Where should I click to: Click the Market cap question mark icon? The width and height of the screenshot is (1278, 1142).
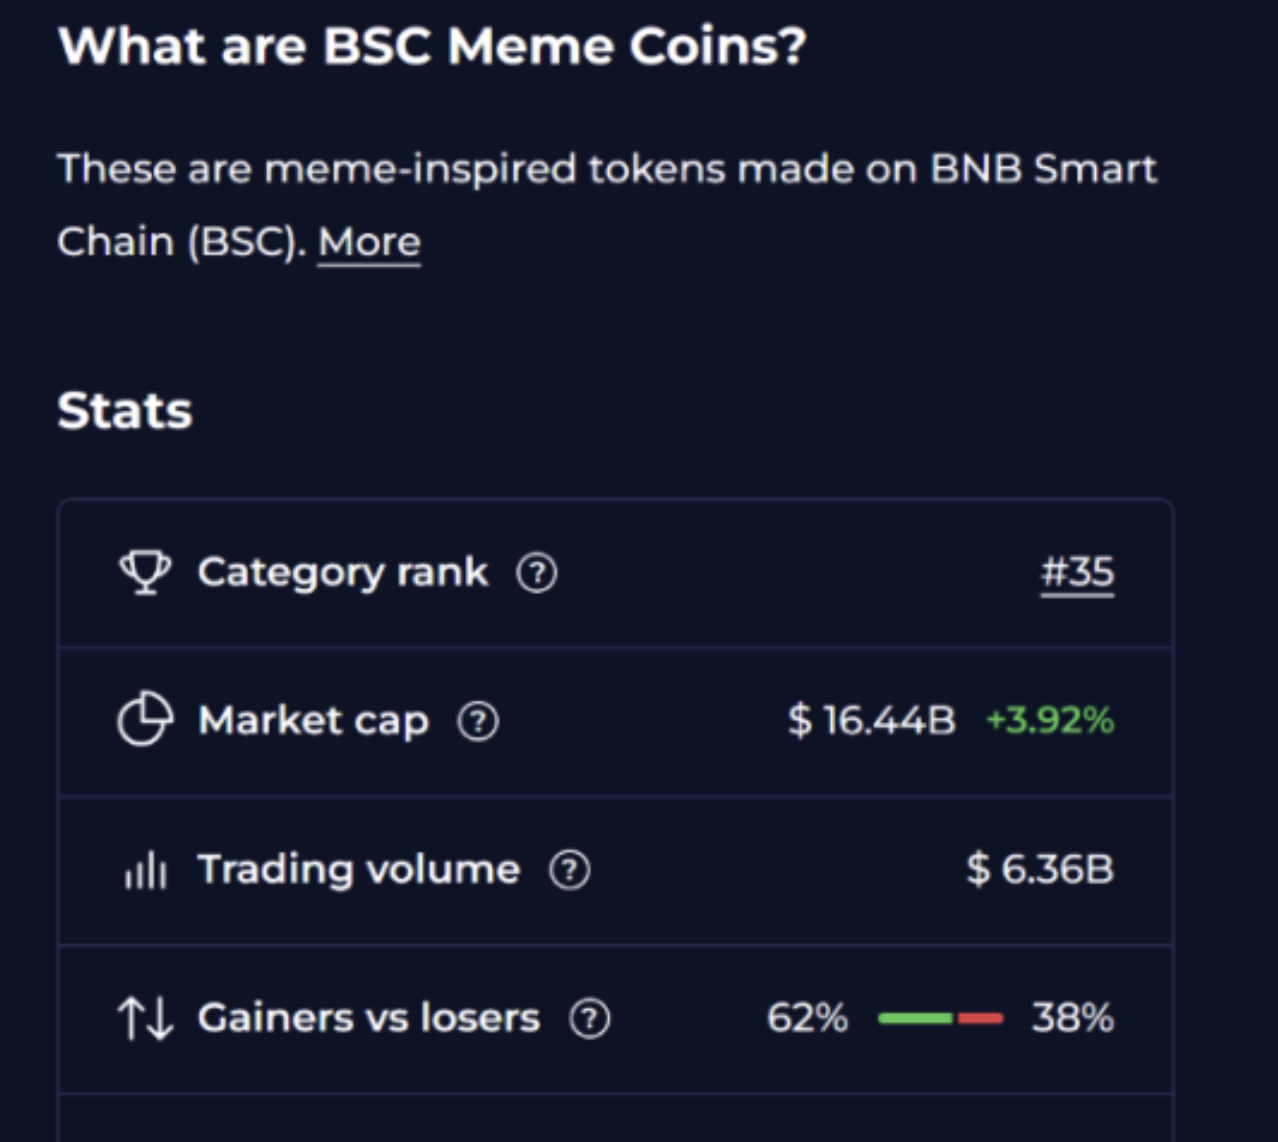(x=478, y=720)
